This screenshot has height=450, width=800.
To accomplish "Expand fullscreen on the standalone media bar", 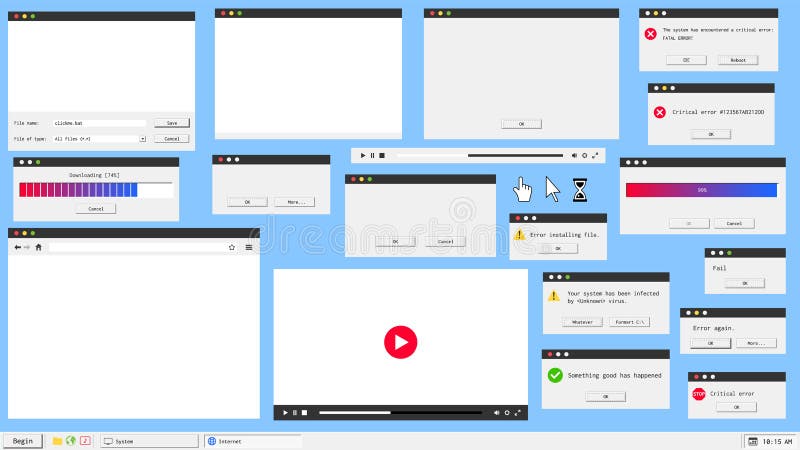I will coord(595,156).
